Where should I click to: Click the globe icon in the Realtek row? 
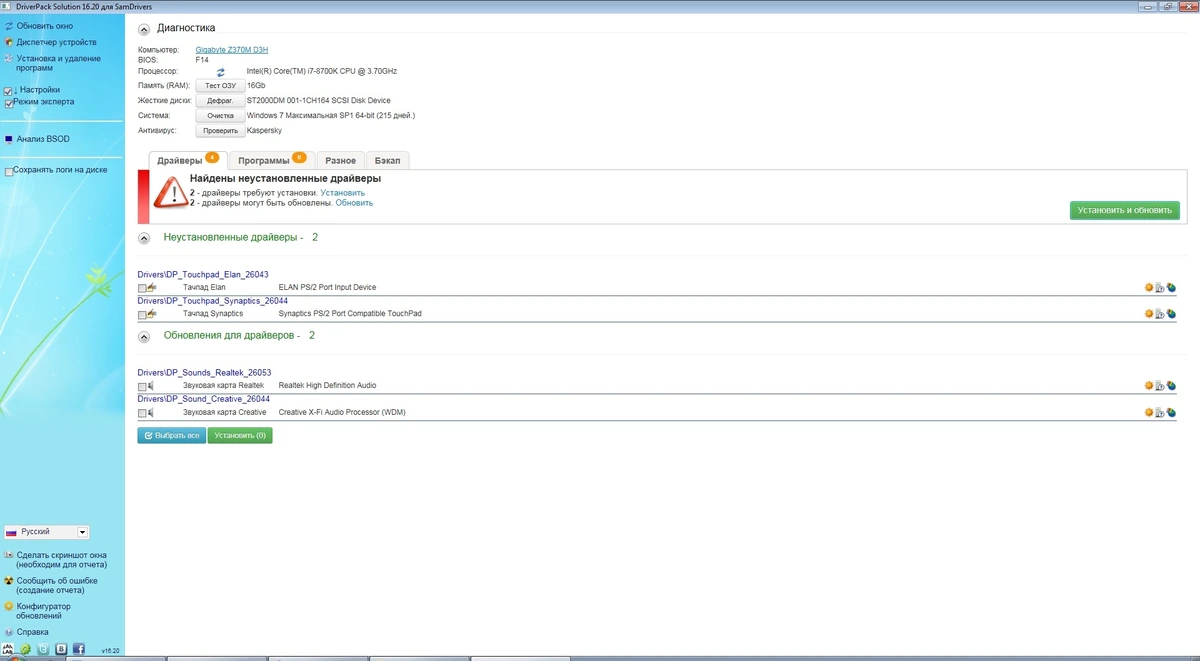1171,385
